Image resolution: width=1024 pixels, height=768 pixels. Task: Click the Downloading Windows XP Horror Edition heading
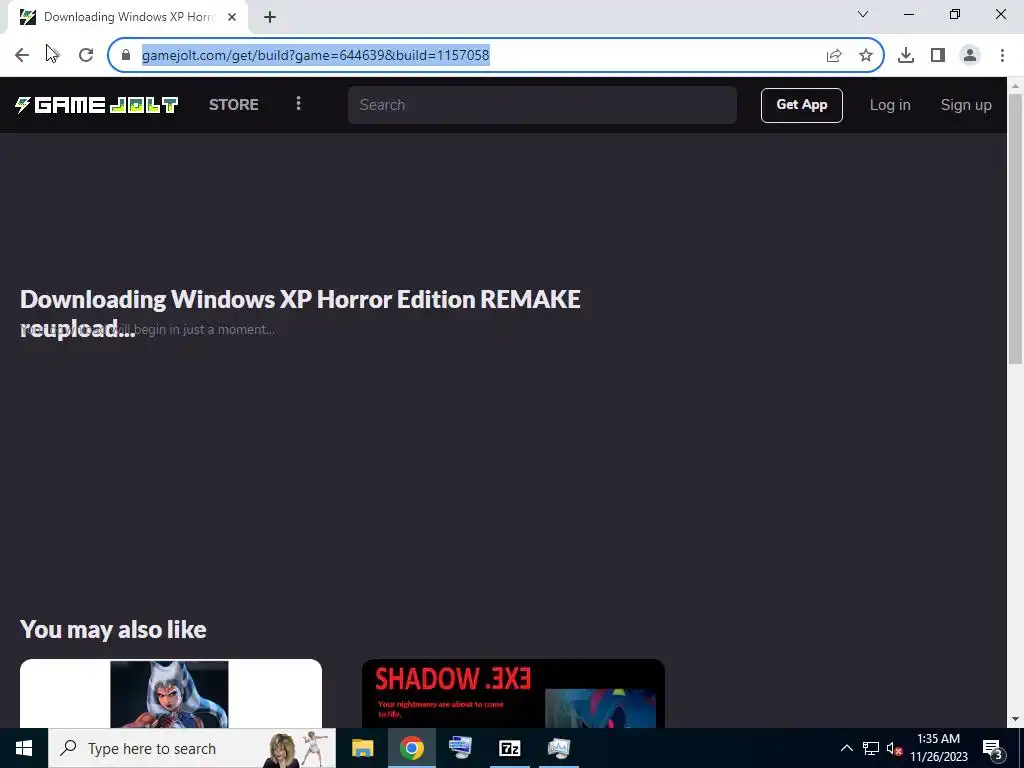coord(300,313)
